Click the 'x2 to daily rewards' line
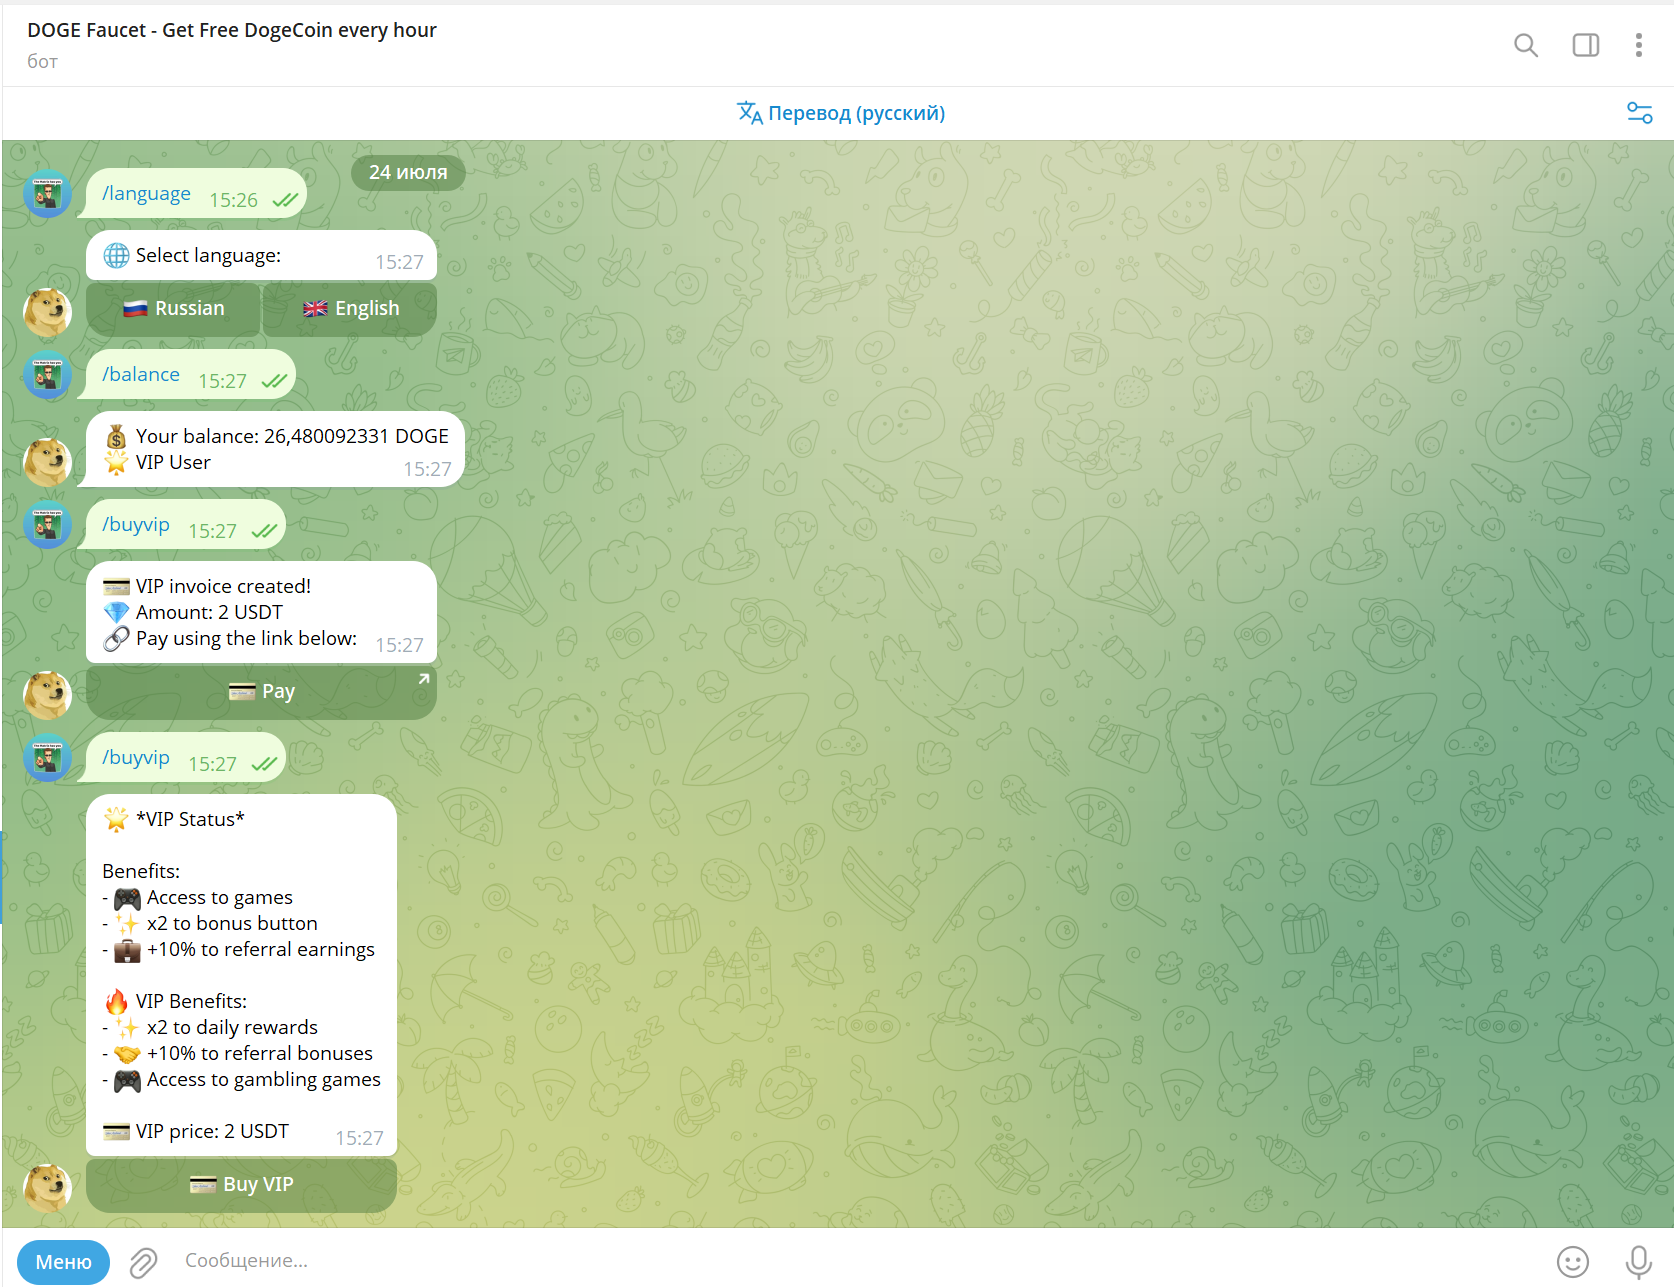Image resolution: width=1674 pixels, height=1287 pixels. tap(232, 1027)
